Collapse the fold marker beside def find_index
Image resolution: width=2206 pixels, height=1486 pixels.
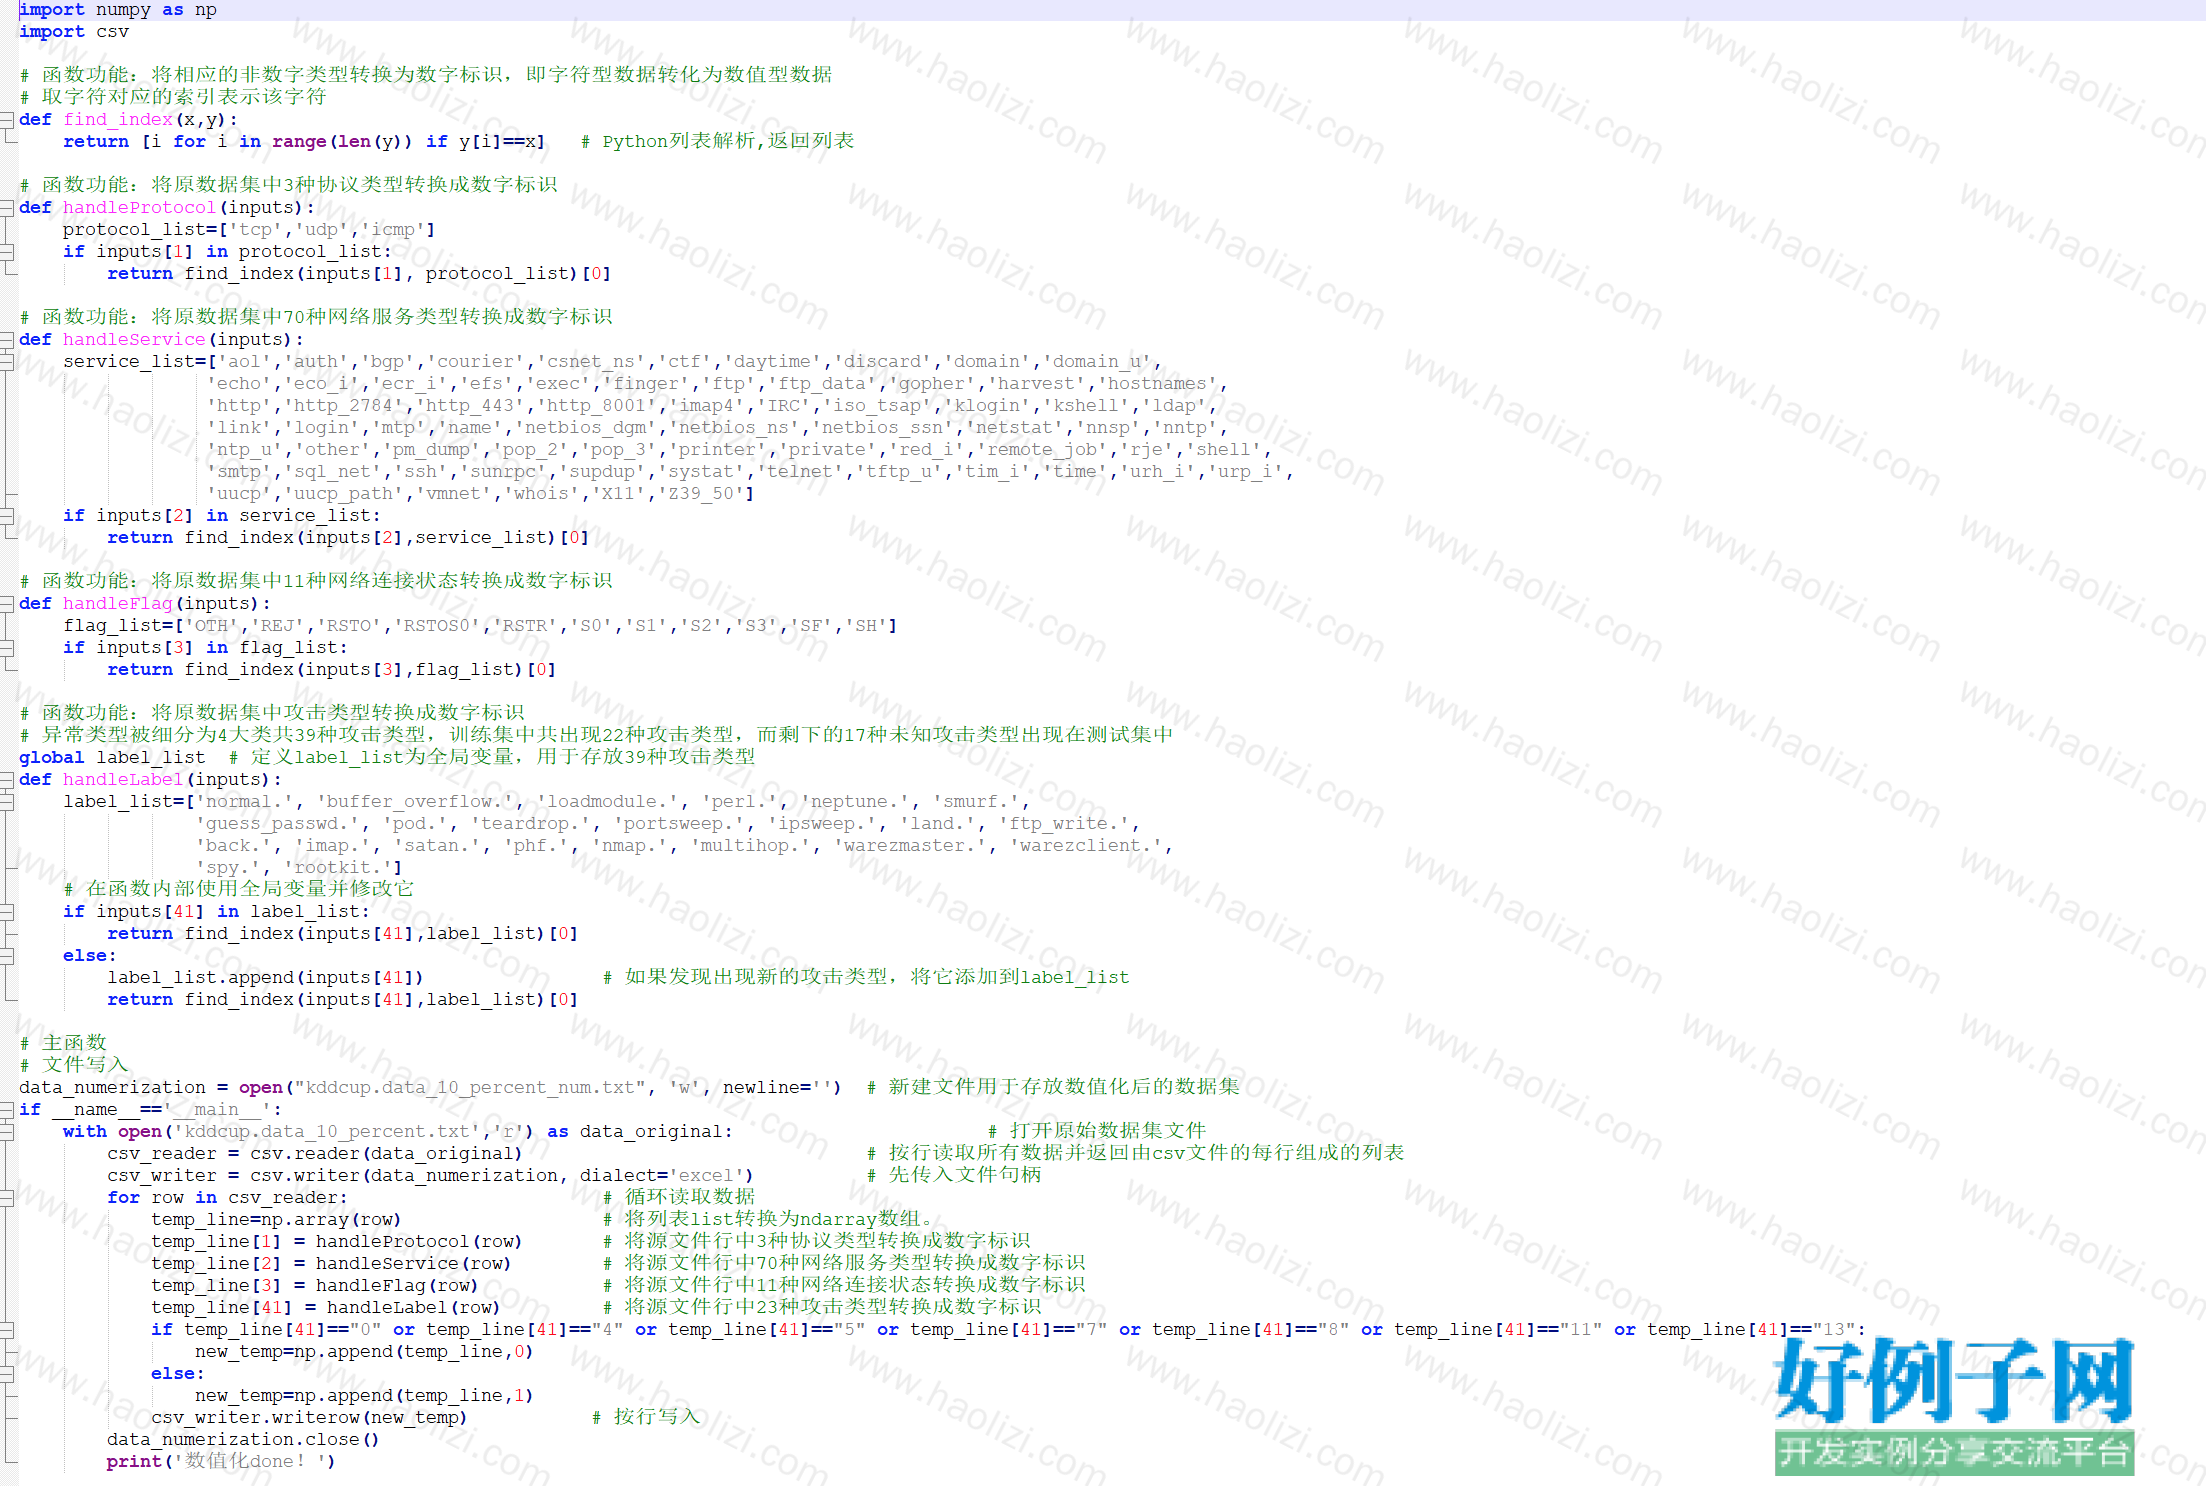tap(7, 120)
